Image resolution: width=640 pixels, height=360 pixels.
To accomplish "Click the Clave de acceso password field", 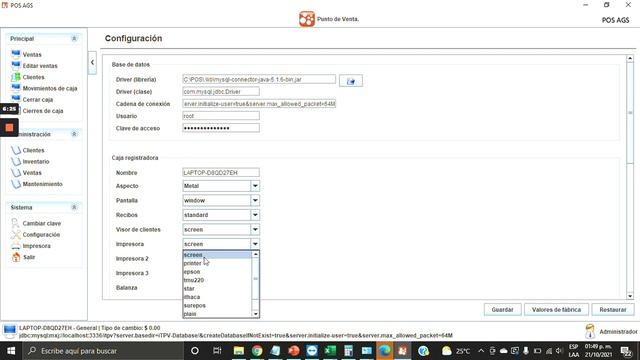I will [x=221, y=128].
